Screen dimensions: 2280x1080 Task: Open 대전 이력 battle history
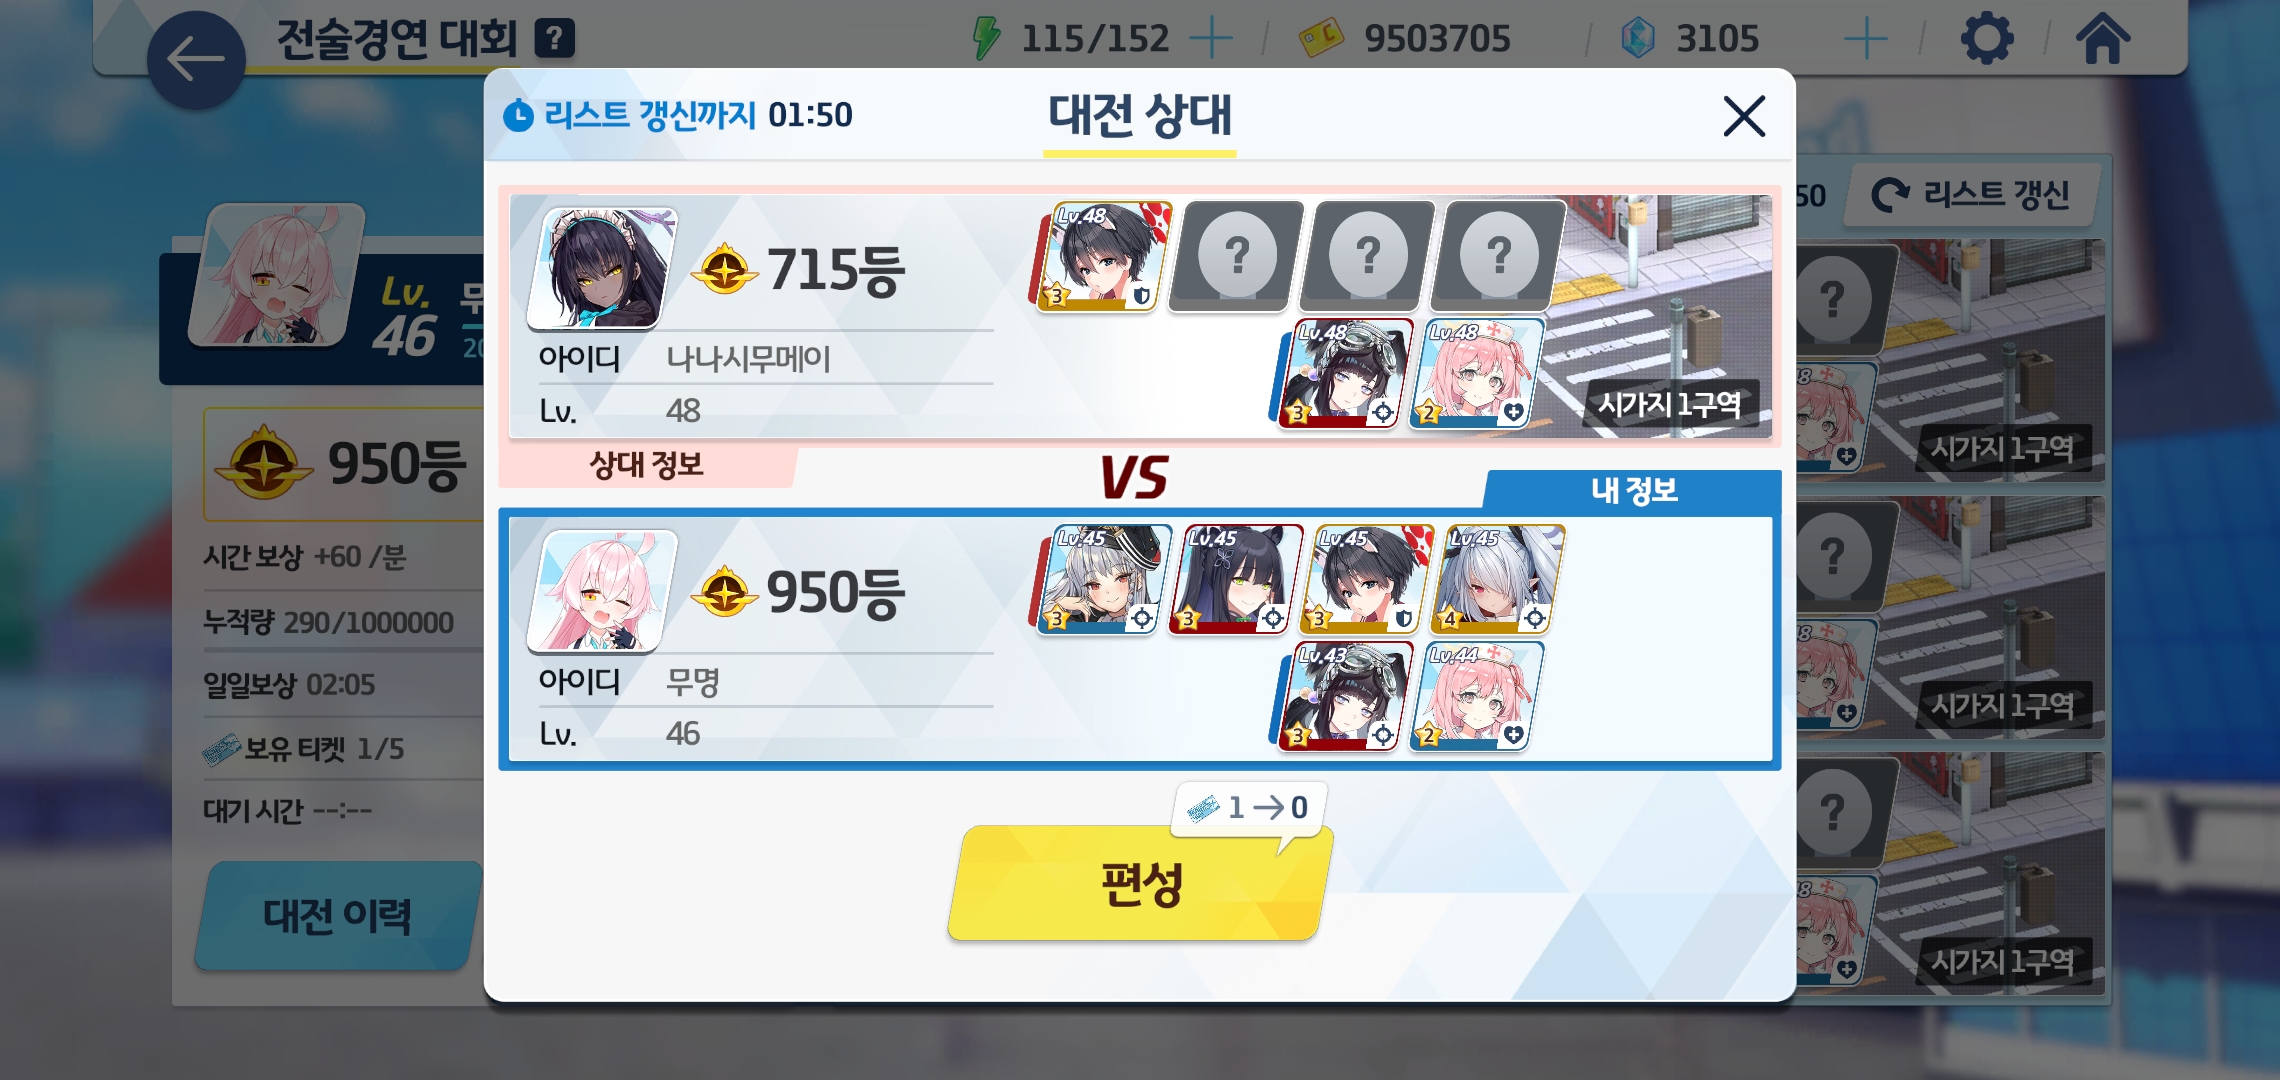[x=337, y=915]
